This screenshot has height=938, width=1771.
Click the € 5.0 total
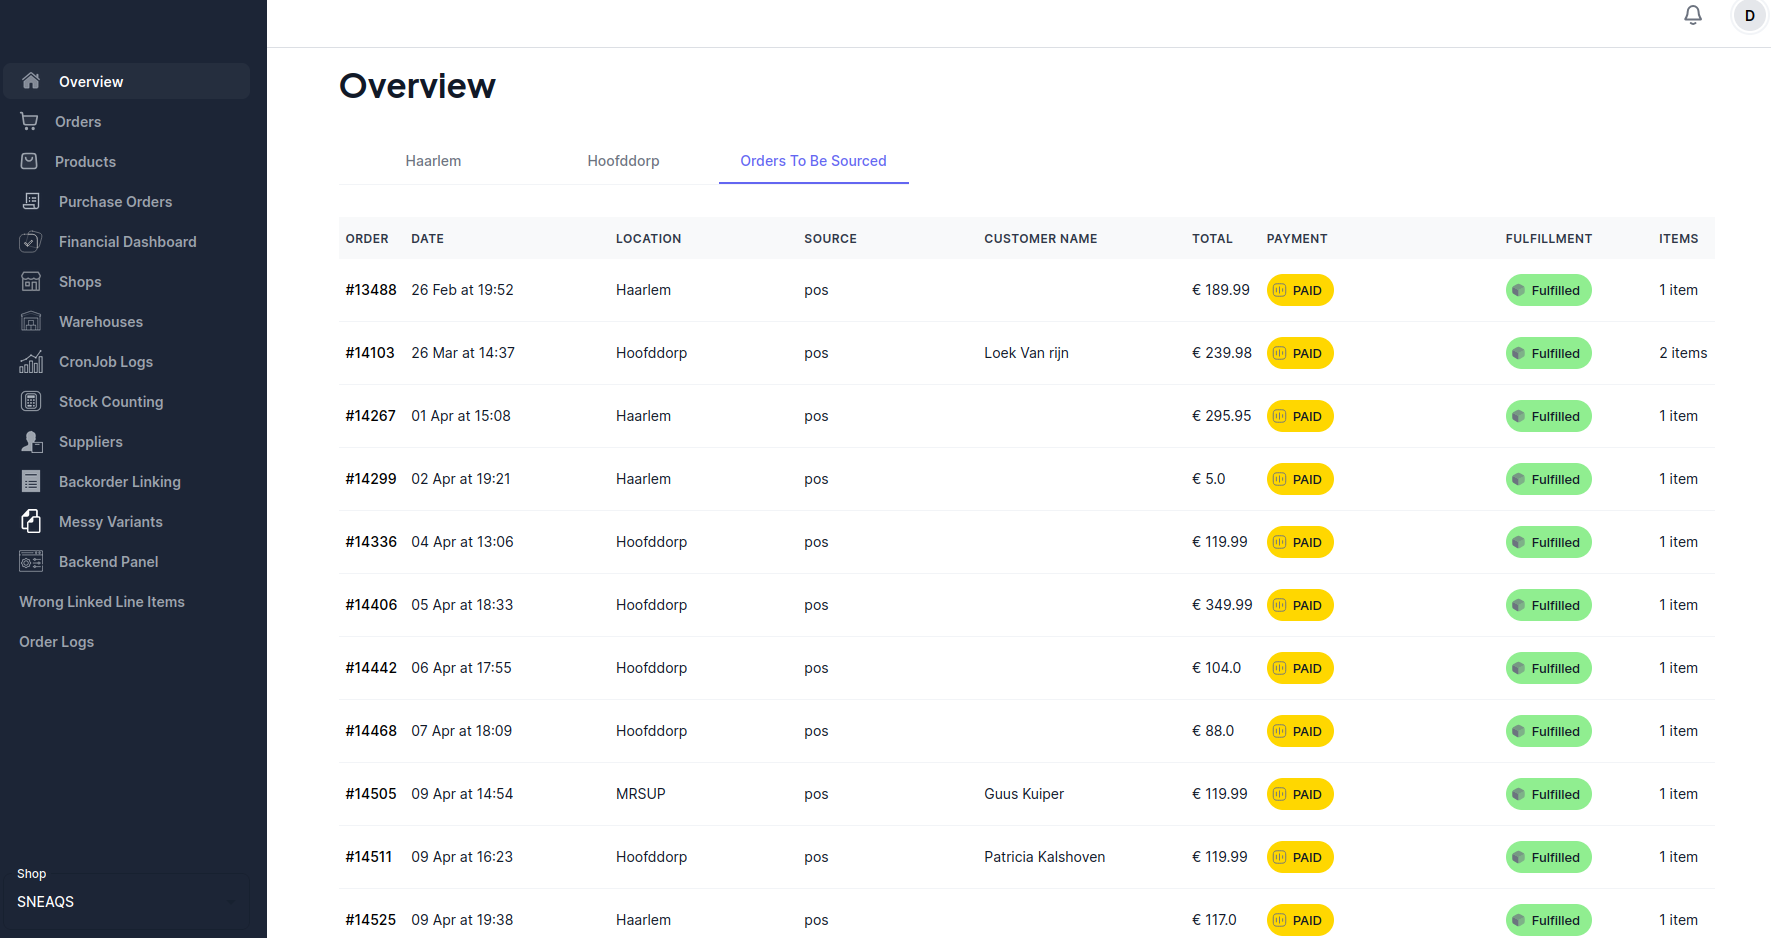coord(1208,479)
